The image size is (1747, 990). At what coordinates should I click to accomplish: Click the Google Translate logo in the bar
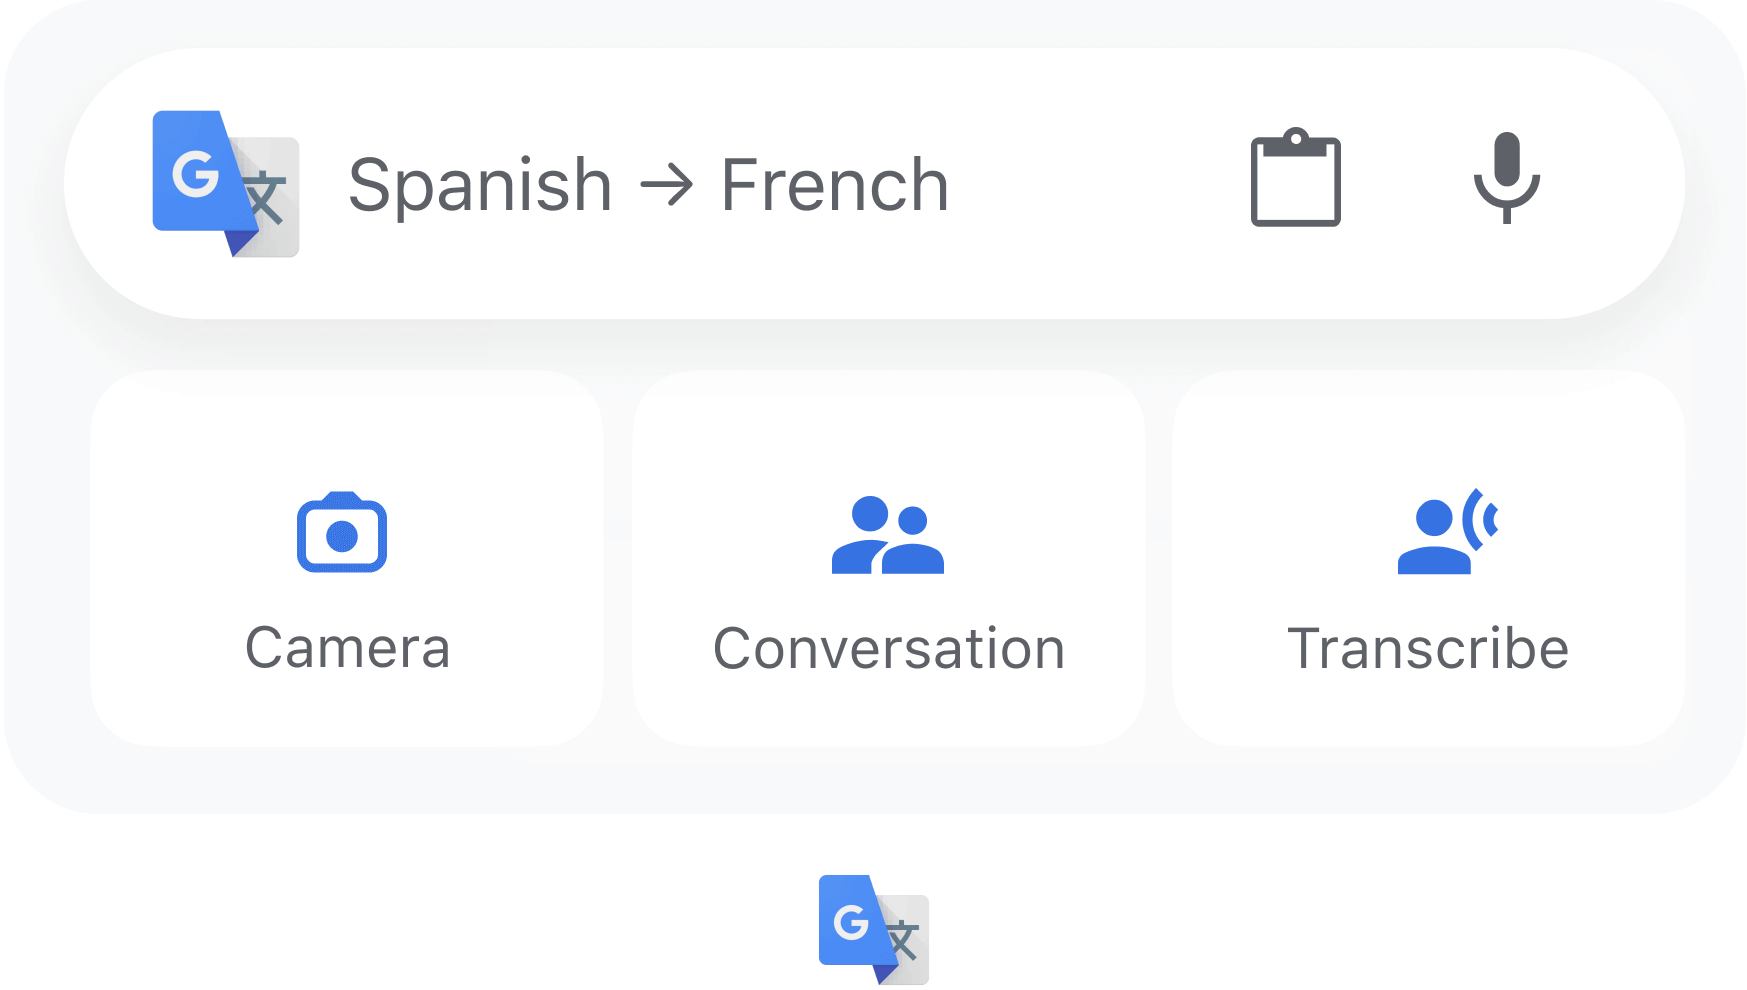225,184
